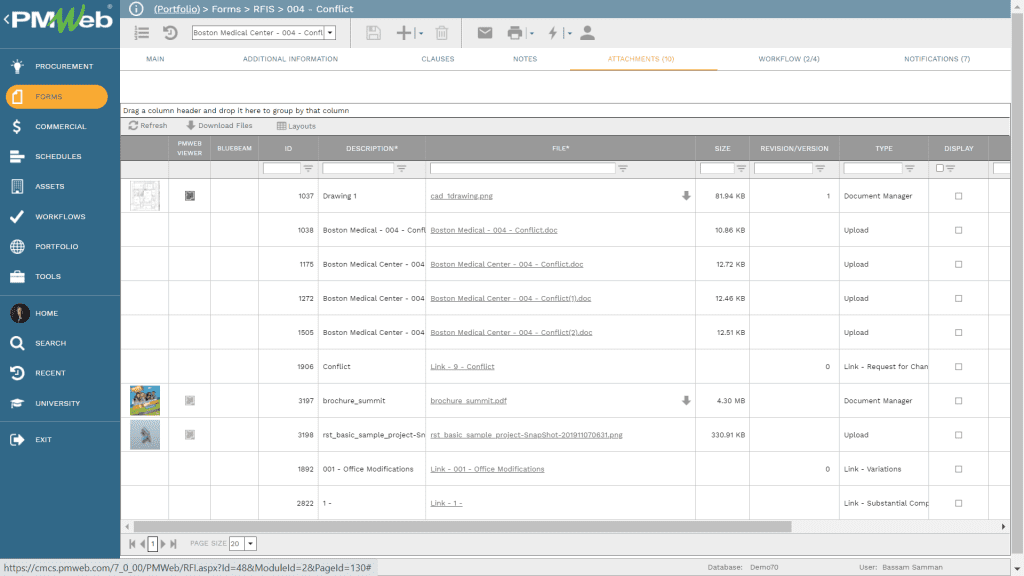Open filter icon for Revision/Version column
1024x576 pixels.
(x=820, y=168)
